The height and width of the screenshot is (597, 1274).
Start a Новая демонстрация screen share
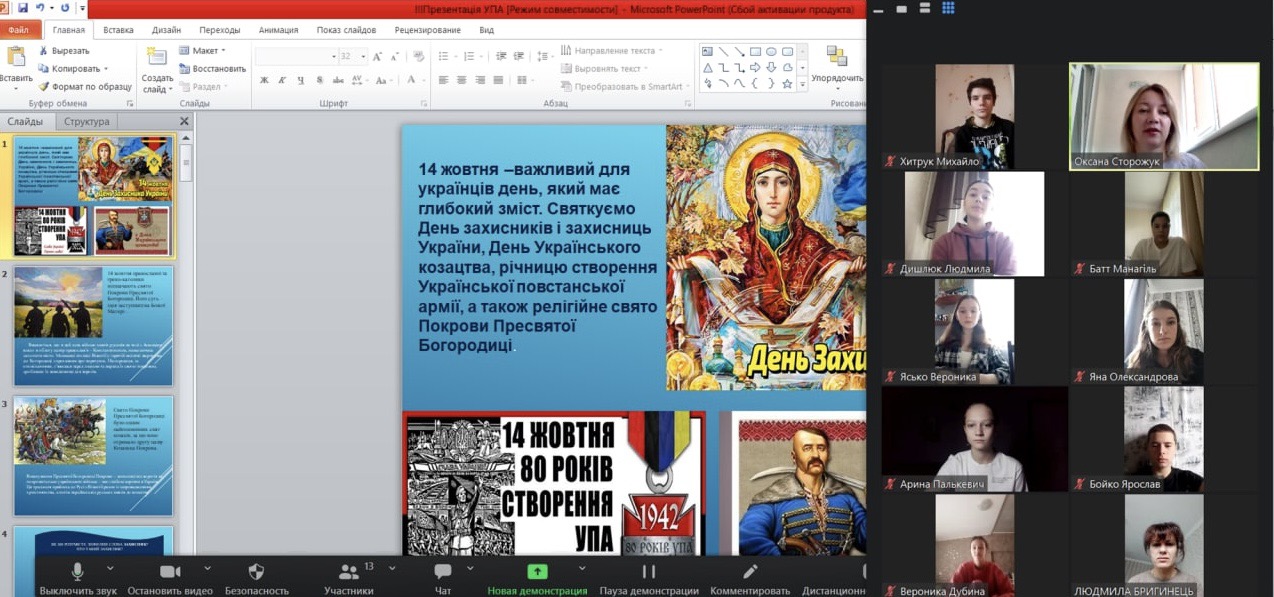(537, 577)
